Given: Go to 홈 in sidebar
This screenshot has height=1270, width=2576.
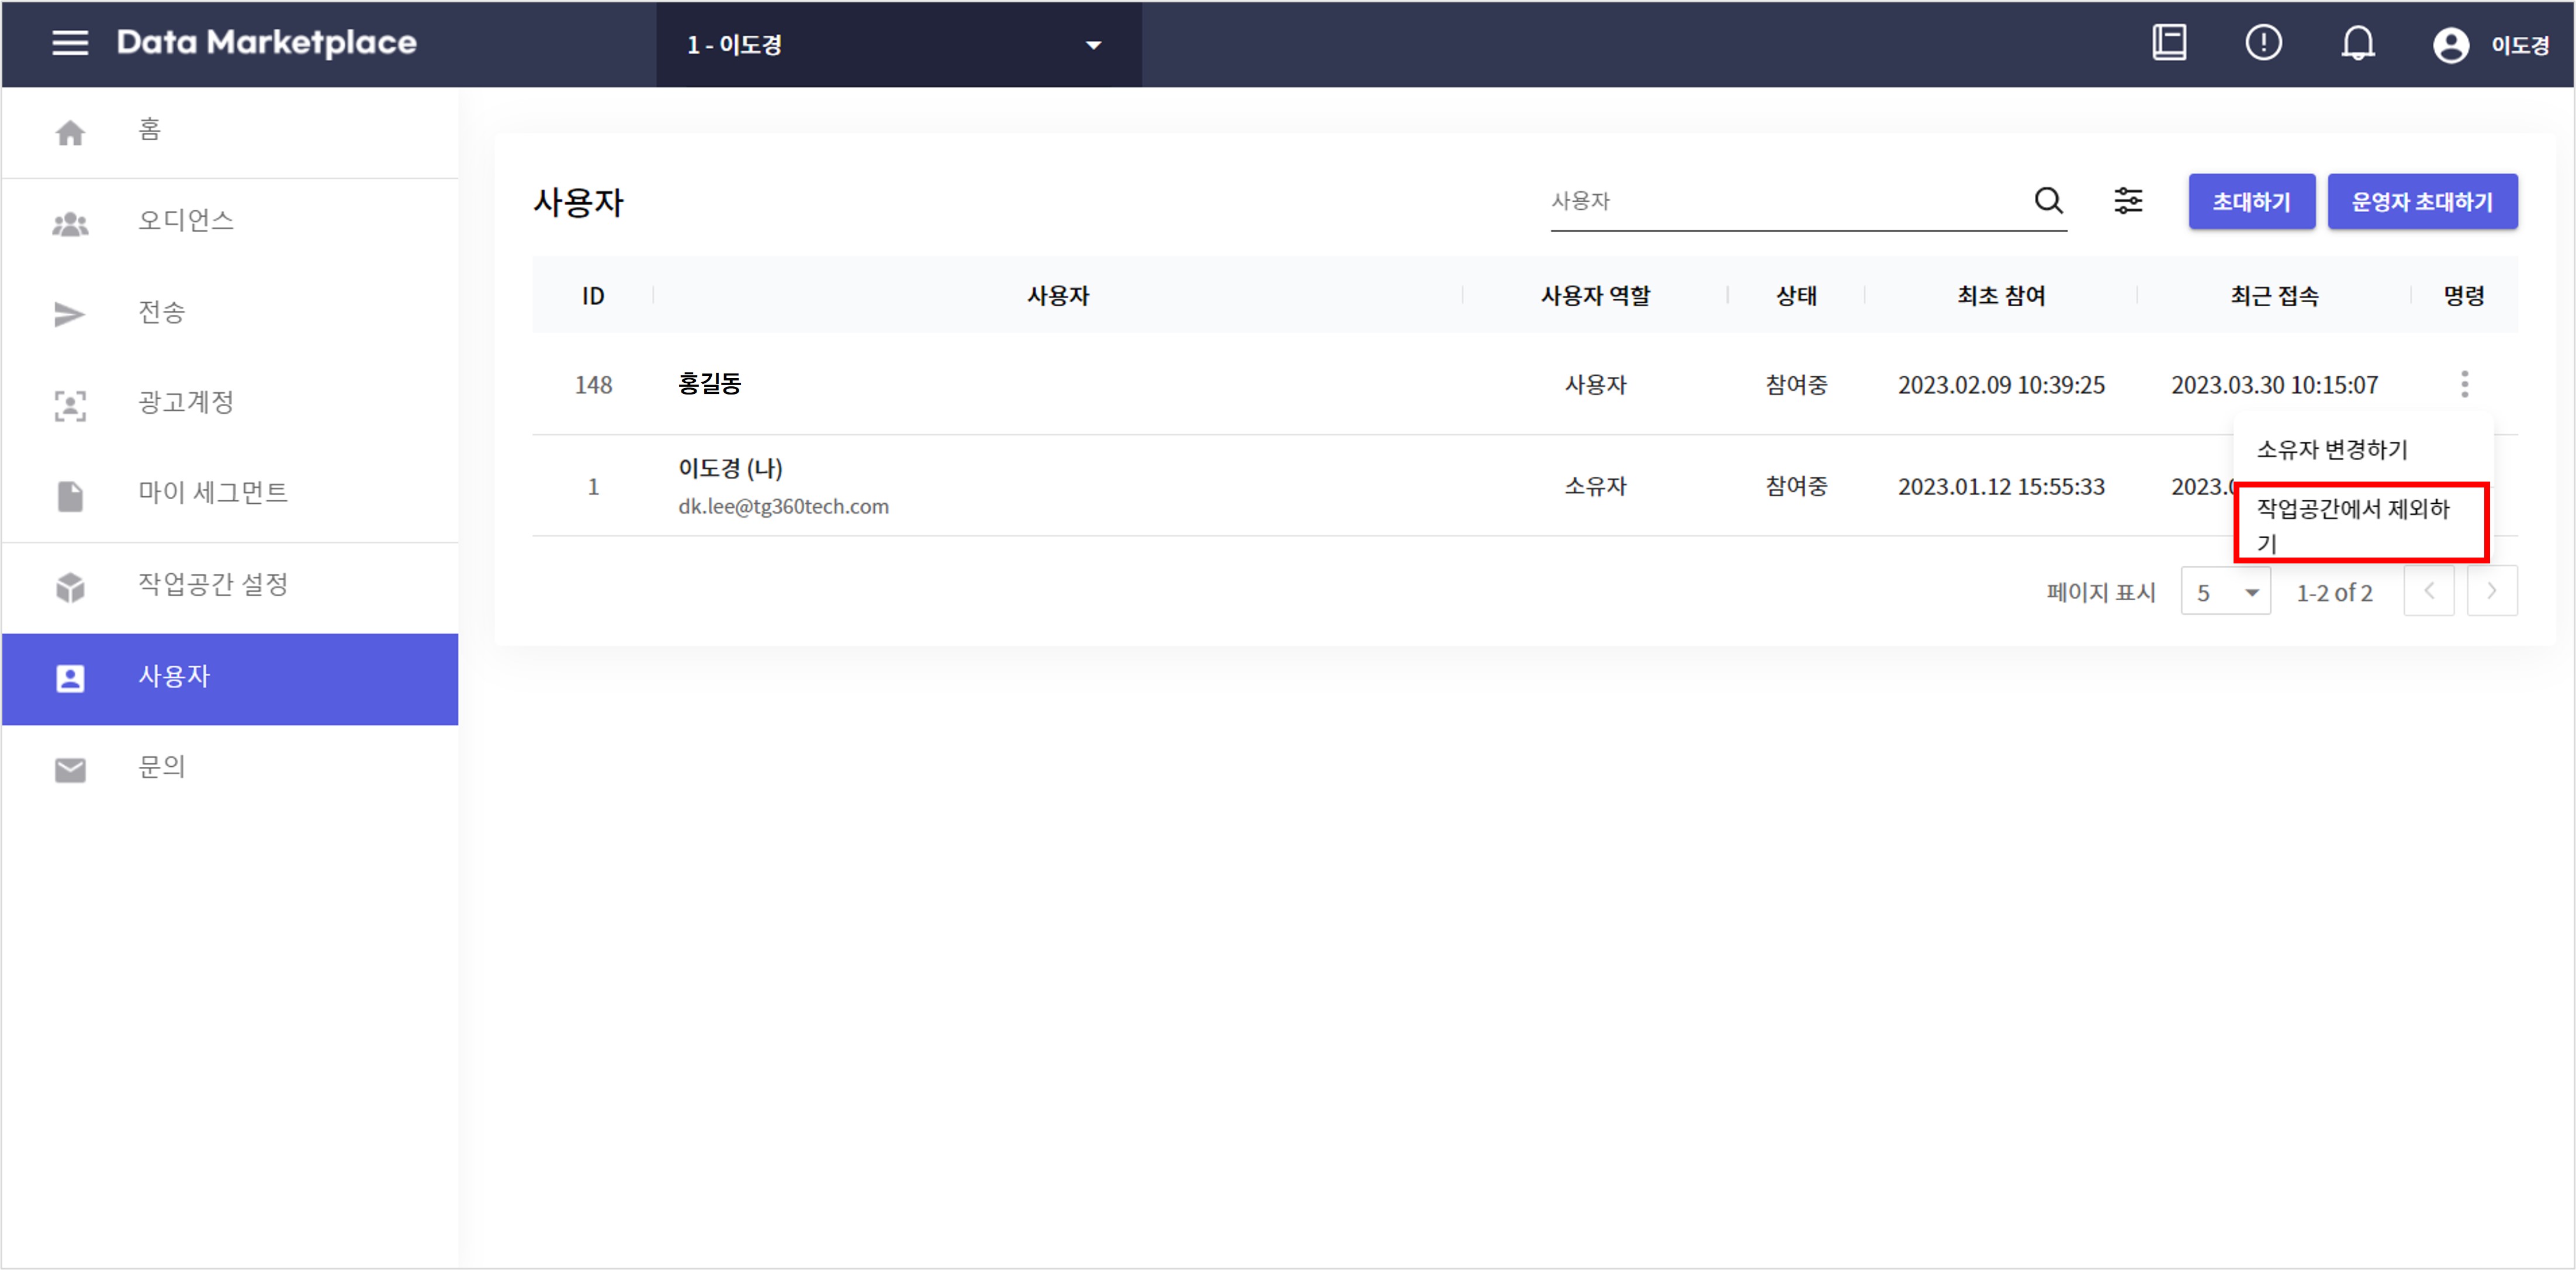Looking at the screenshot, I should pos(150,131).
